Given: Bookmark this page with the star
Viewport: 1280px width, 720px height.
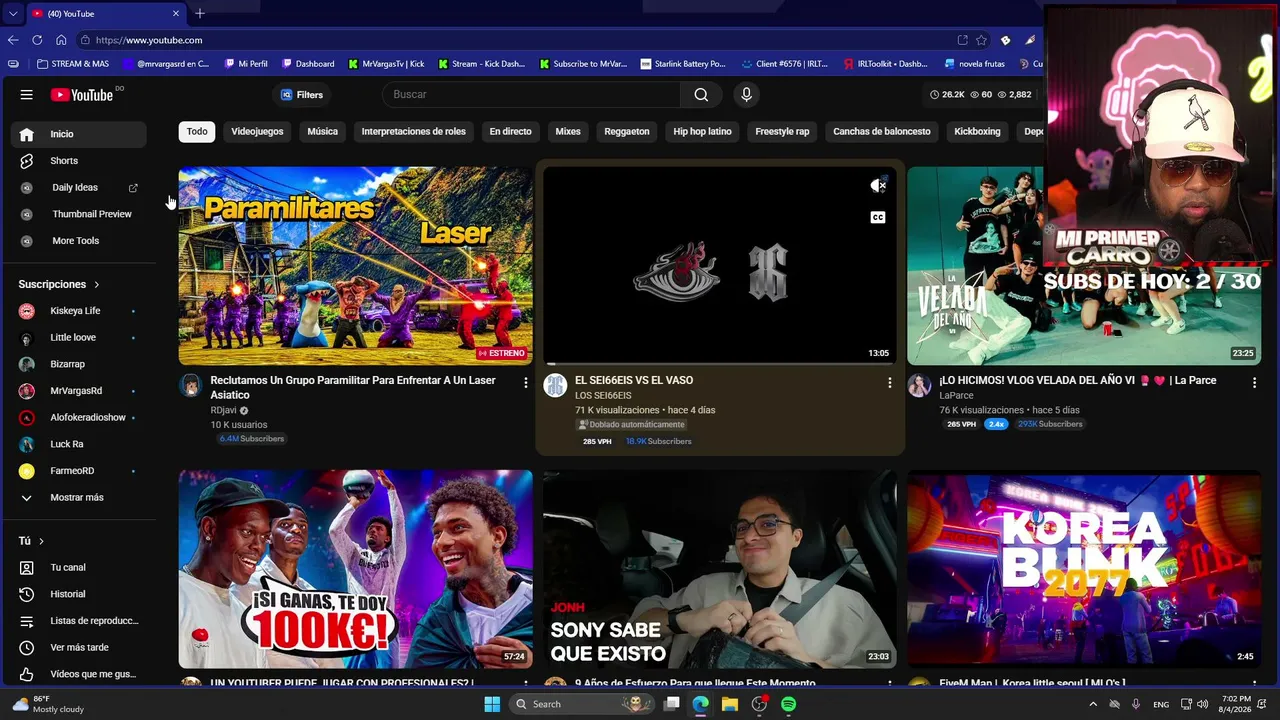Looking at the screenshot, I should [x=982, y=40].
